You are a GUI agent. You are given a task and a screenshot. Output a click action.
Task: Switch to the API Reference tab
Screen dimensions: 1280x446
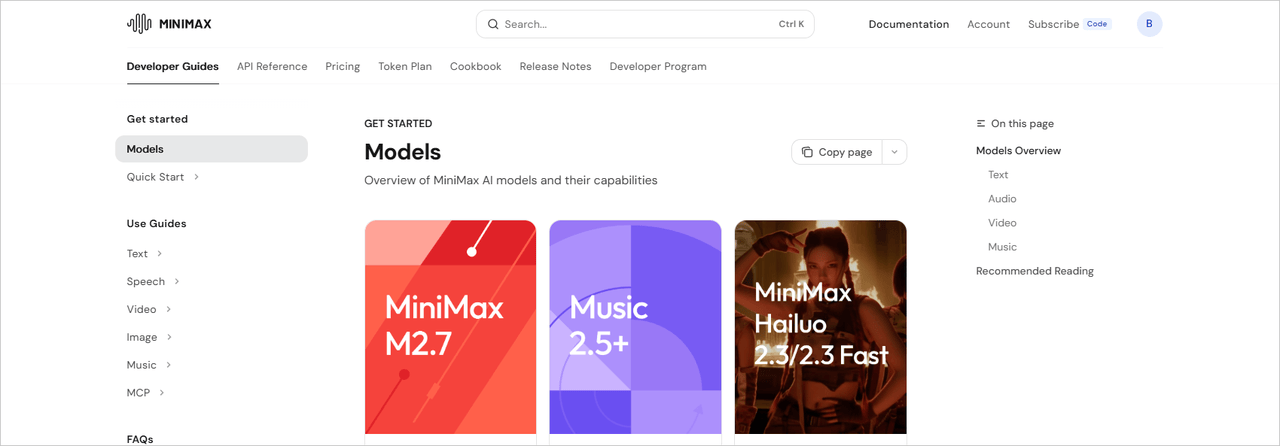(272, 66)
